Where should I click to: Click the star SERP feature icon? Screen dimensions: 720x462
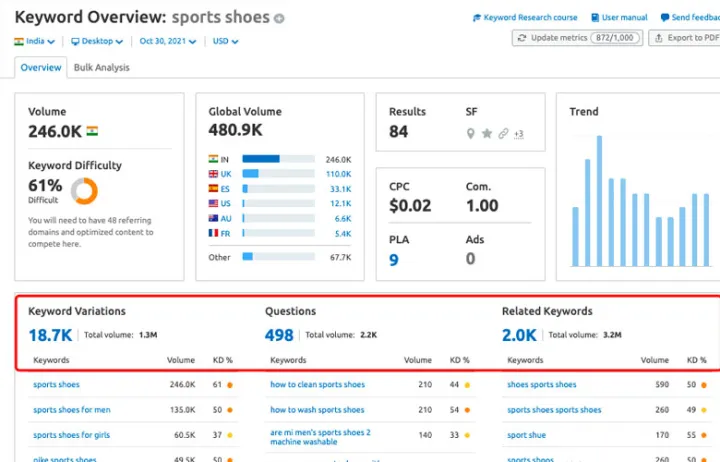click(x=487, y=133)
